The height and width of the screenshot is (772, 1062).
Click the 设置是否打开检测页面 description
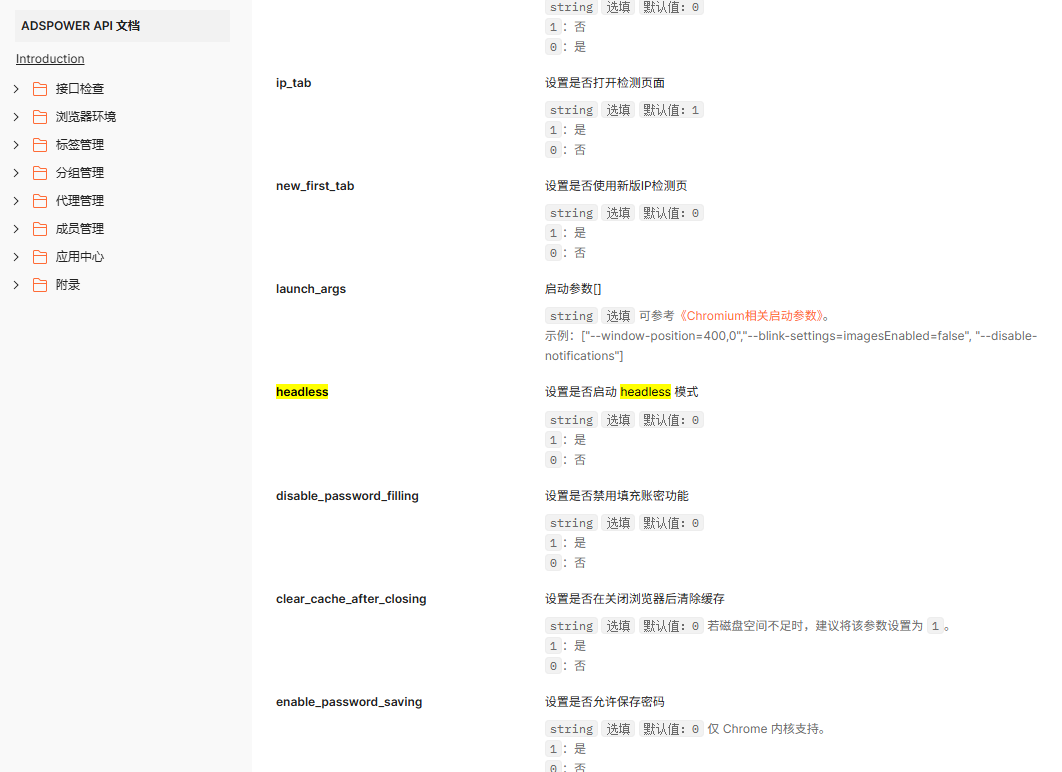[x=605, y=83]
